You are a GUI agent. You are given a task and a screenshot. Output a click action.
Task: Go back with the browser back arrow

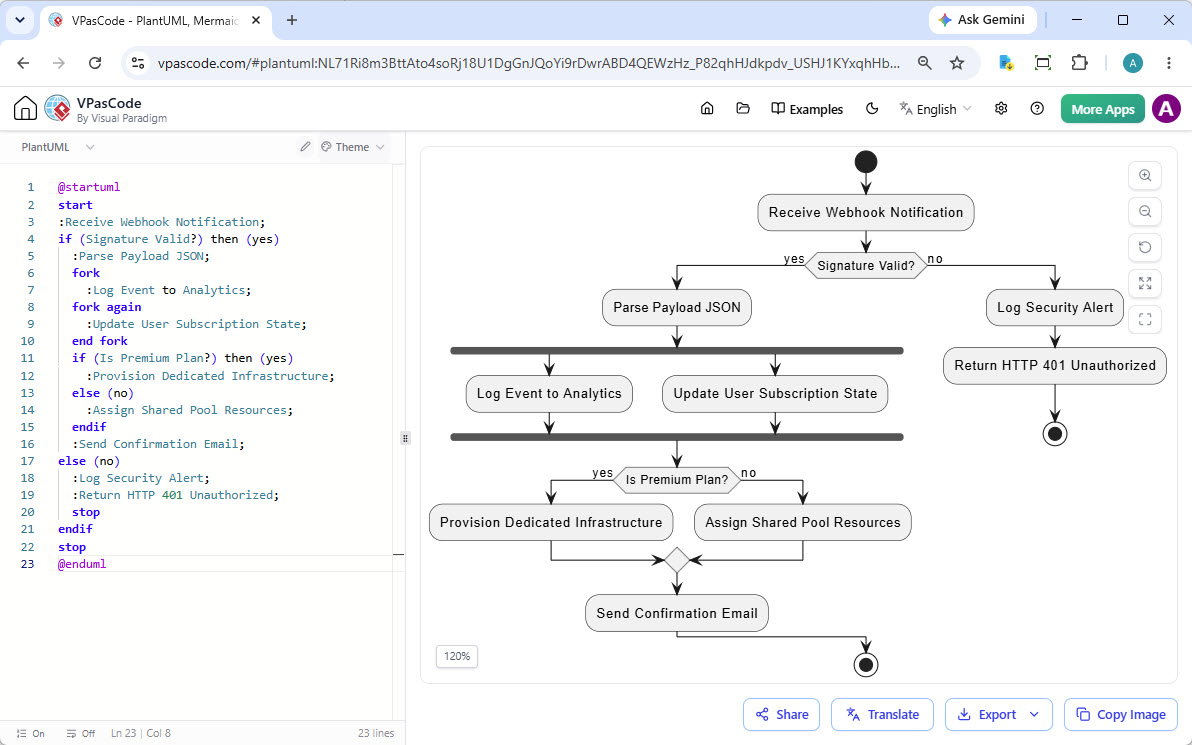23,63
